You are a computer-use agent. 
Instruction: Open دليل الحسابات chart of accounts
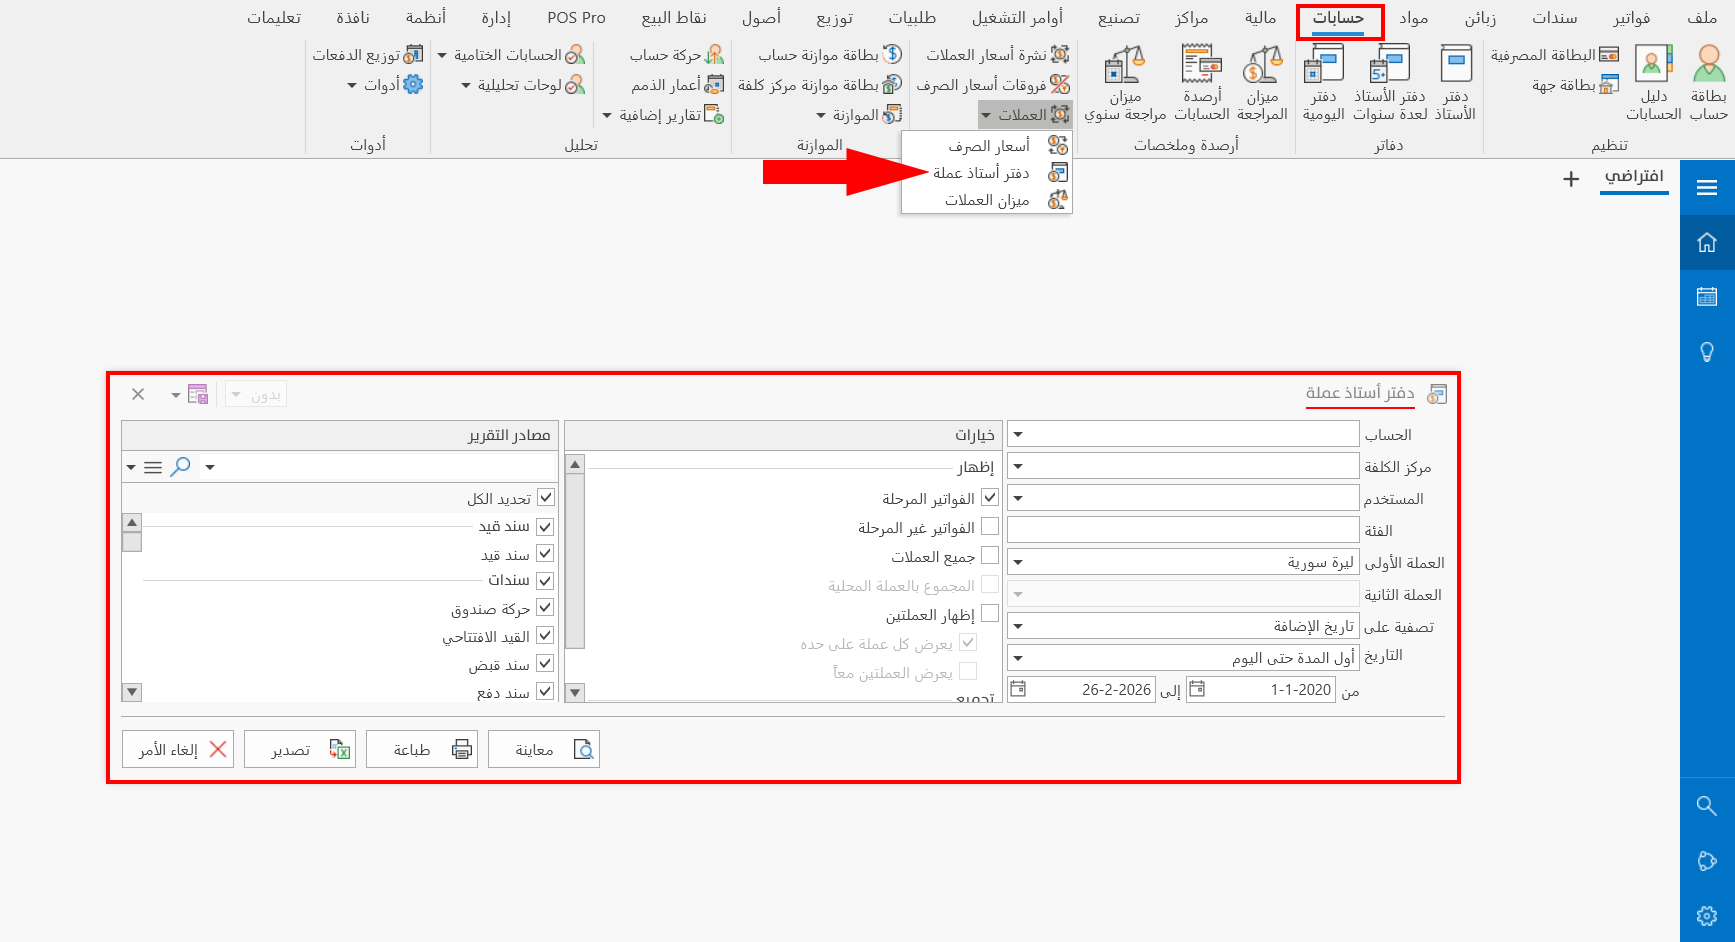[x=1653, y=82]
